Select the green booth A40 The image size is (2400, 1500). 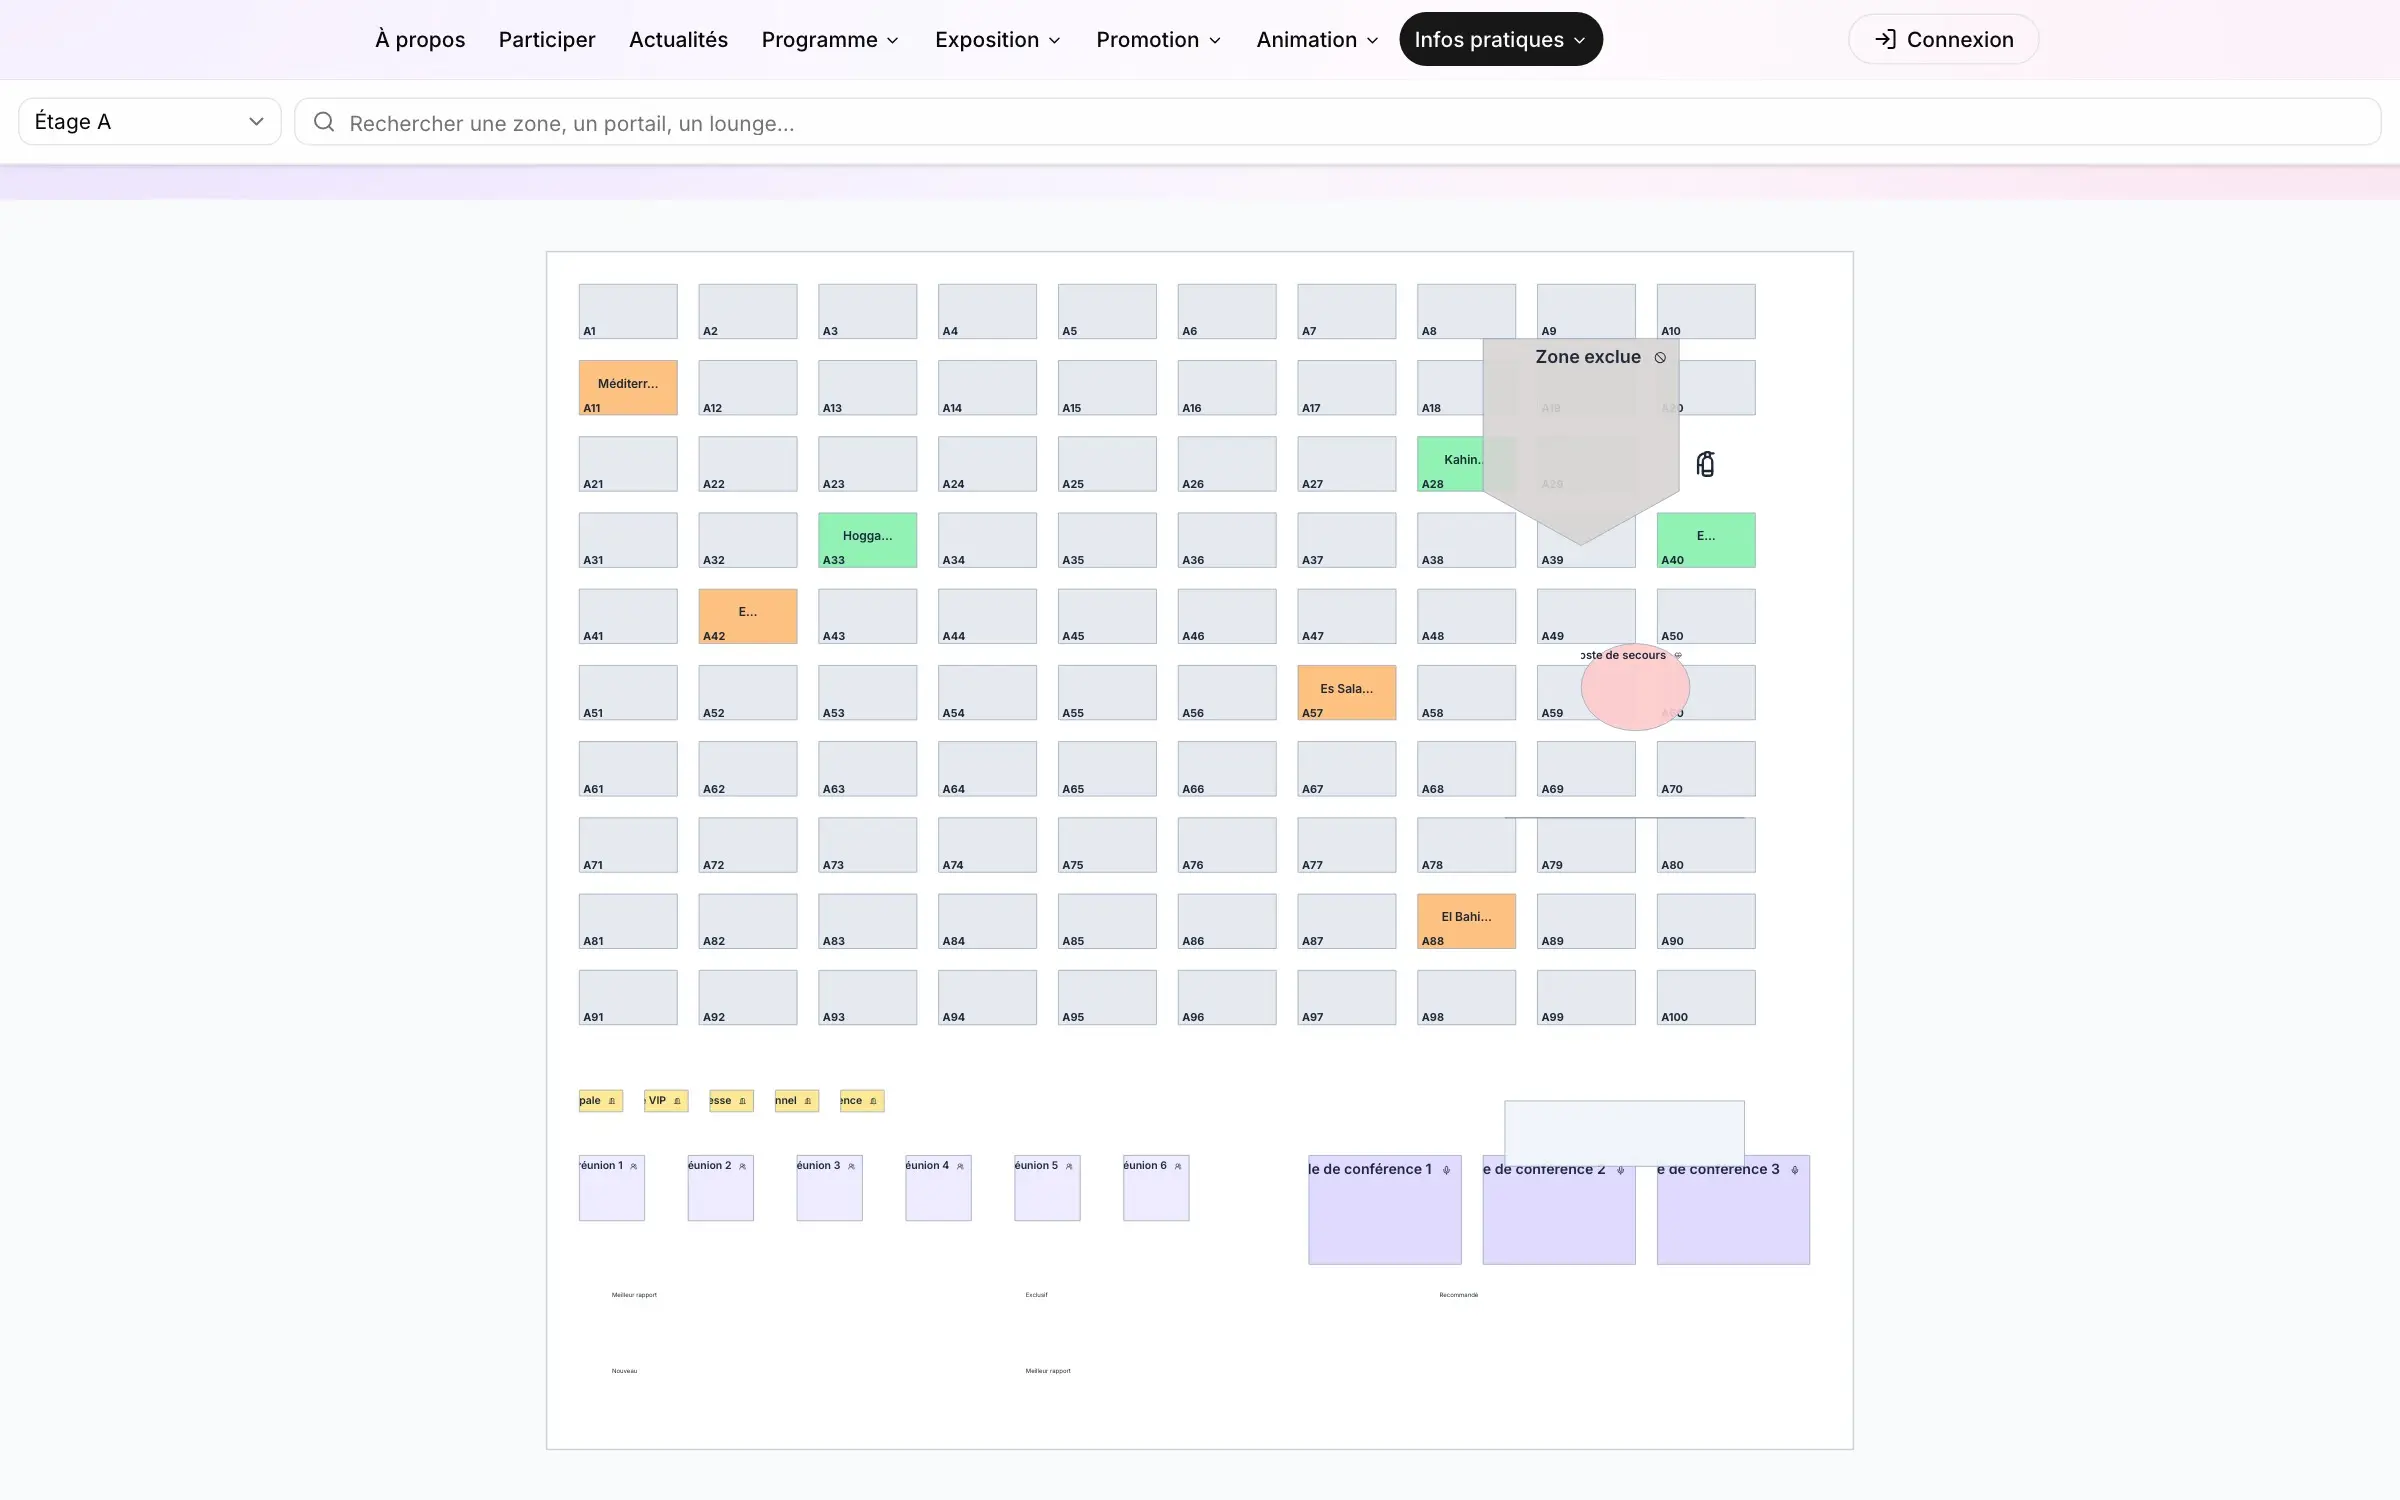tap(1706, 540)
